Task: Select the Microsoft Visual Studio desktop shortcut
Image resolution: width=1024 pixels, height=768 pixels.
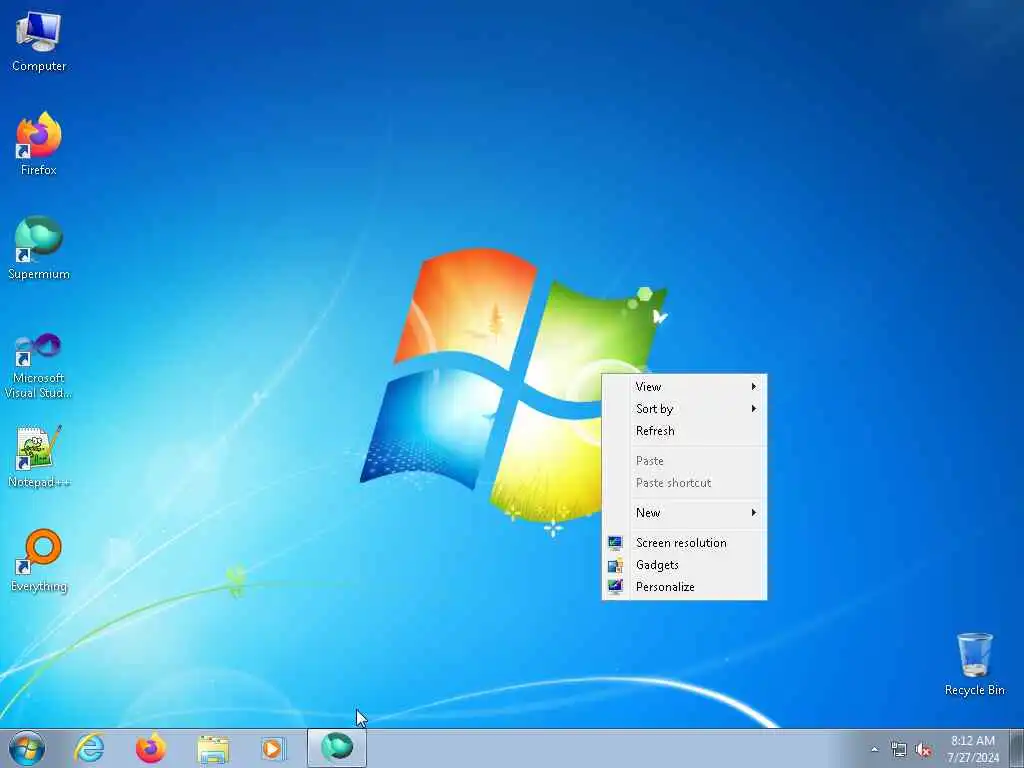Action: click(x=39, y=366)
